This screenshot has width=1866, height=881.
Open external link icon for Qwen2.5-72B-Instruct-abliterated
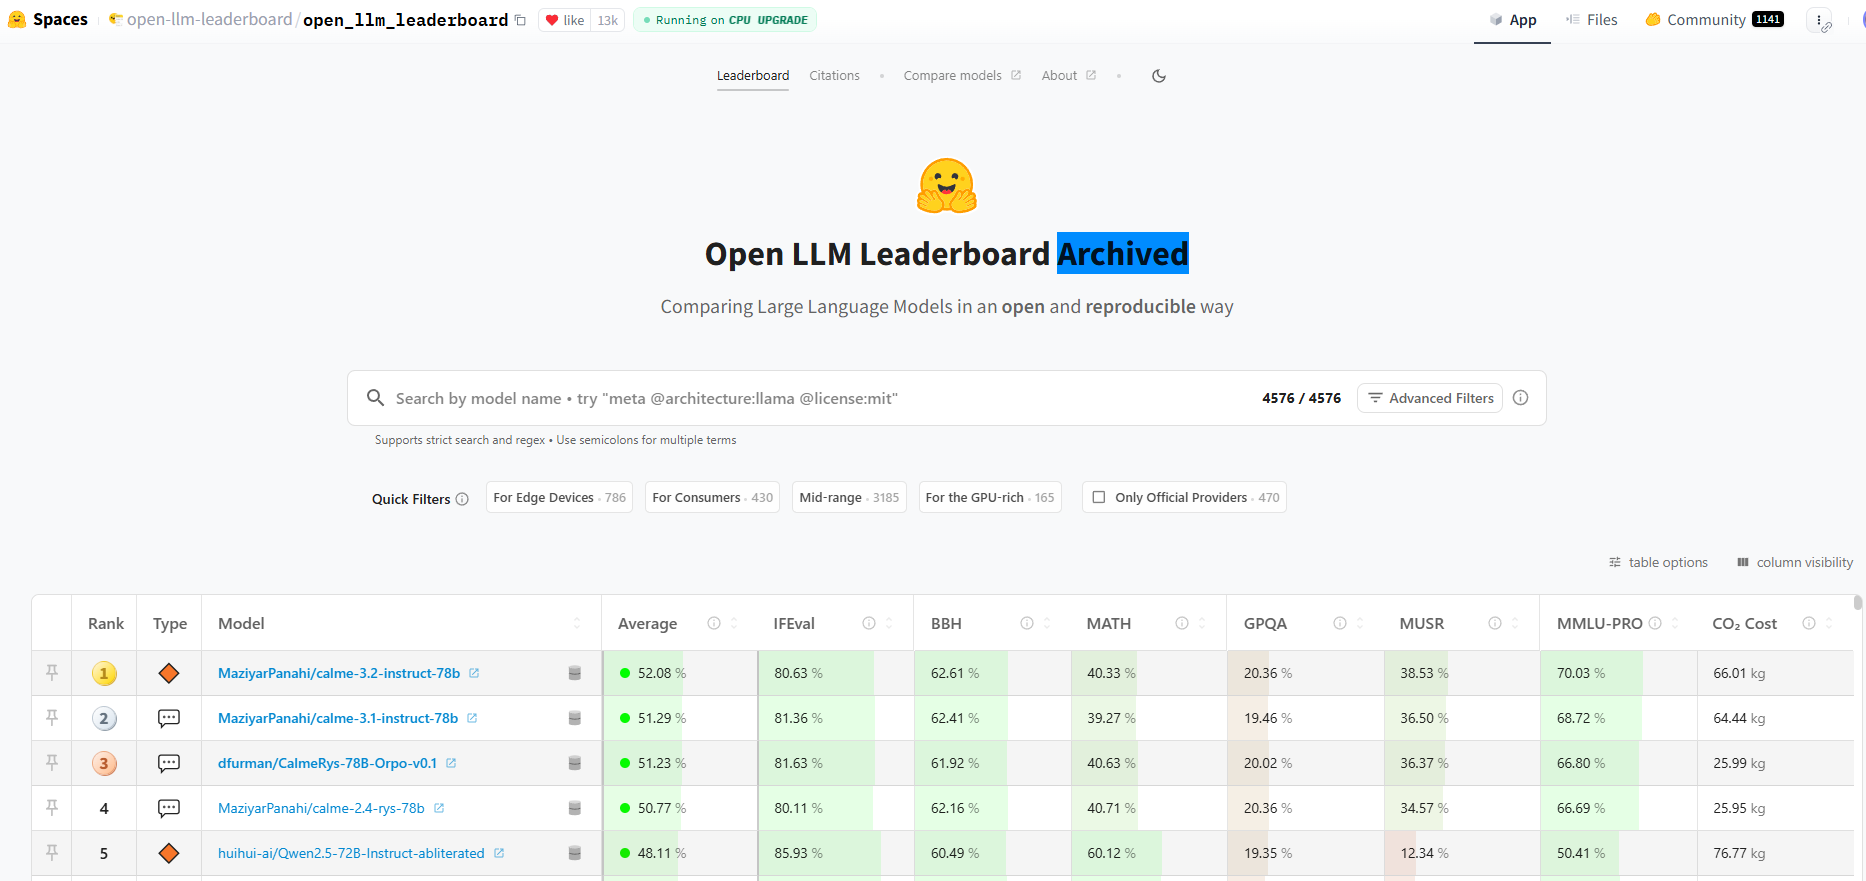tap(499, 853)
